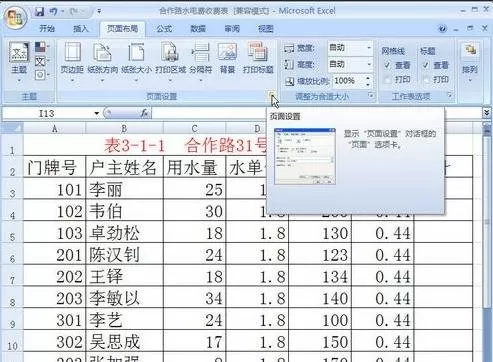Screen dimensions: 493x362
Task: Open the 分隔符 breaks menu
Action: [201, 62]
